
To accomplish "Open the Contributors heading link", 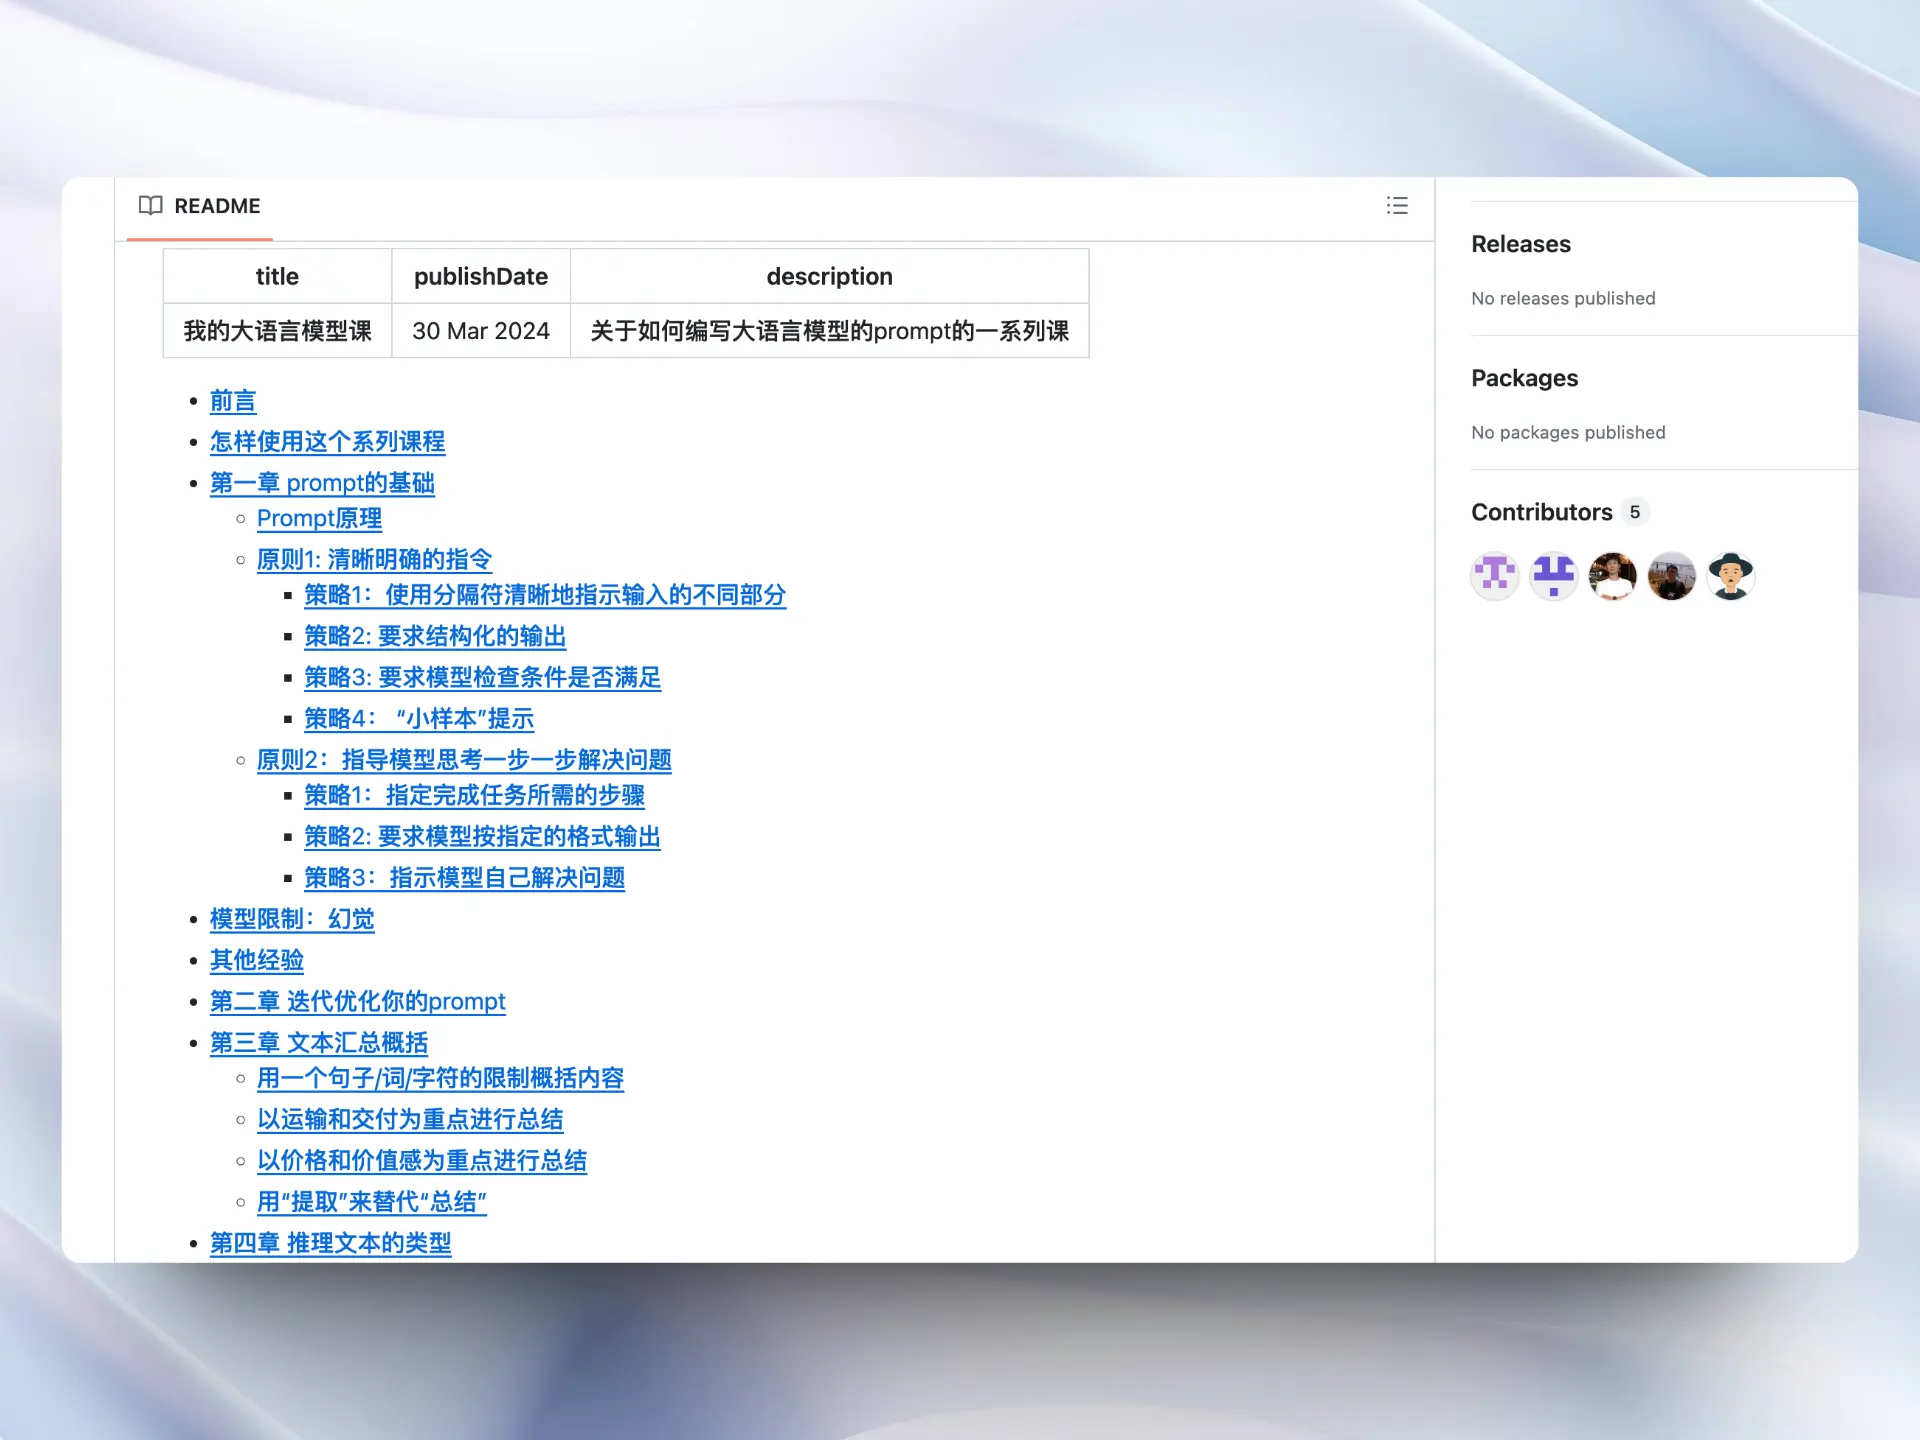I will click(1541, 512).
